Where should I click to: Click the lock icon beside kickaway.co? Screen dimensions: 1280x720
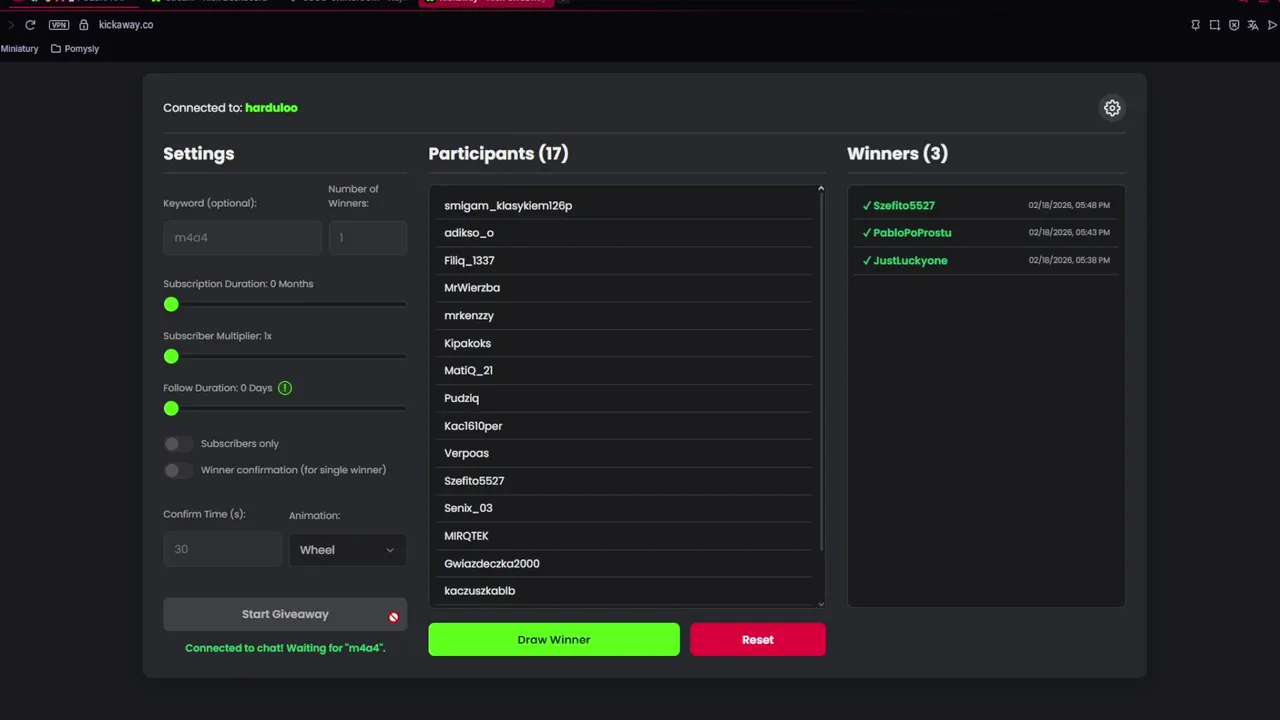84,25
